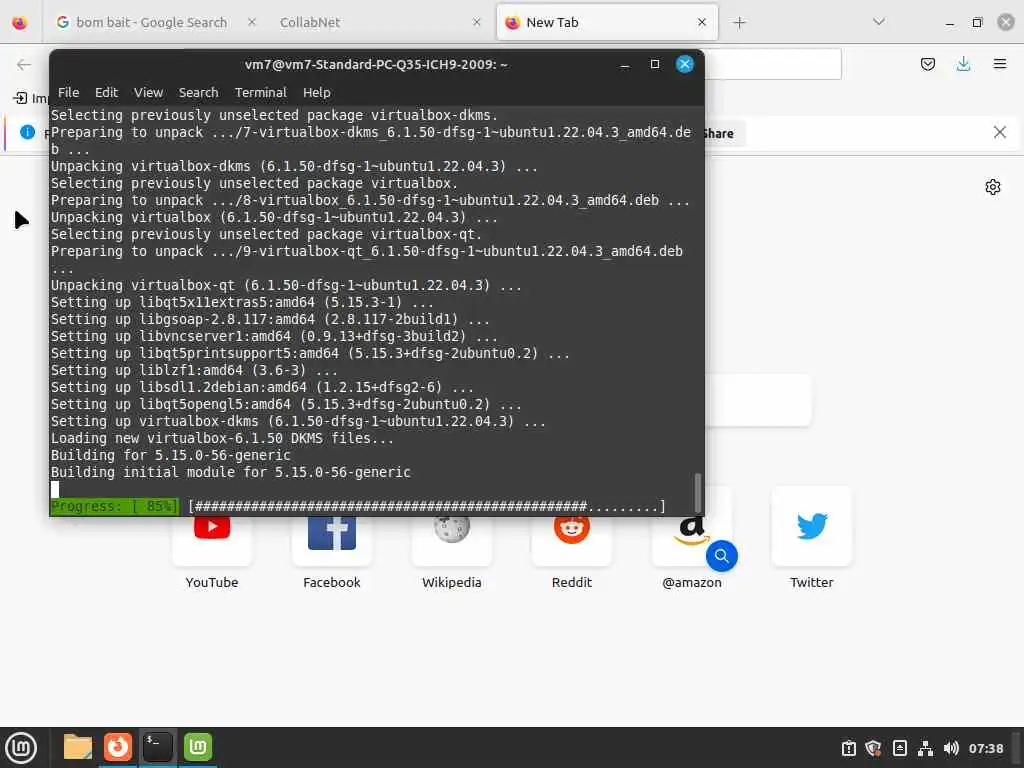Minimize the terminal window
This screenshot has height=768, width=1024.
(x=625, y=65)
